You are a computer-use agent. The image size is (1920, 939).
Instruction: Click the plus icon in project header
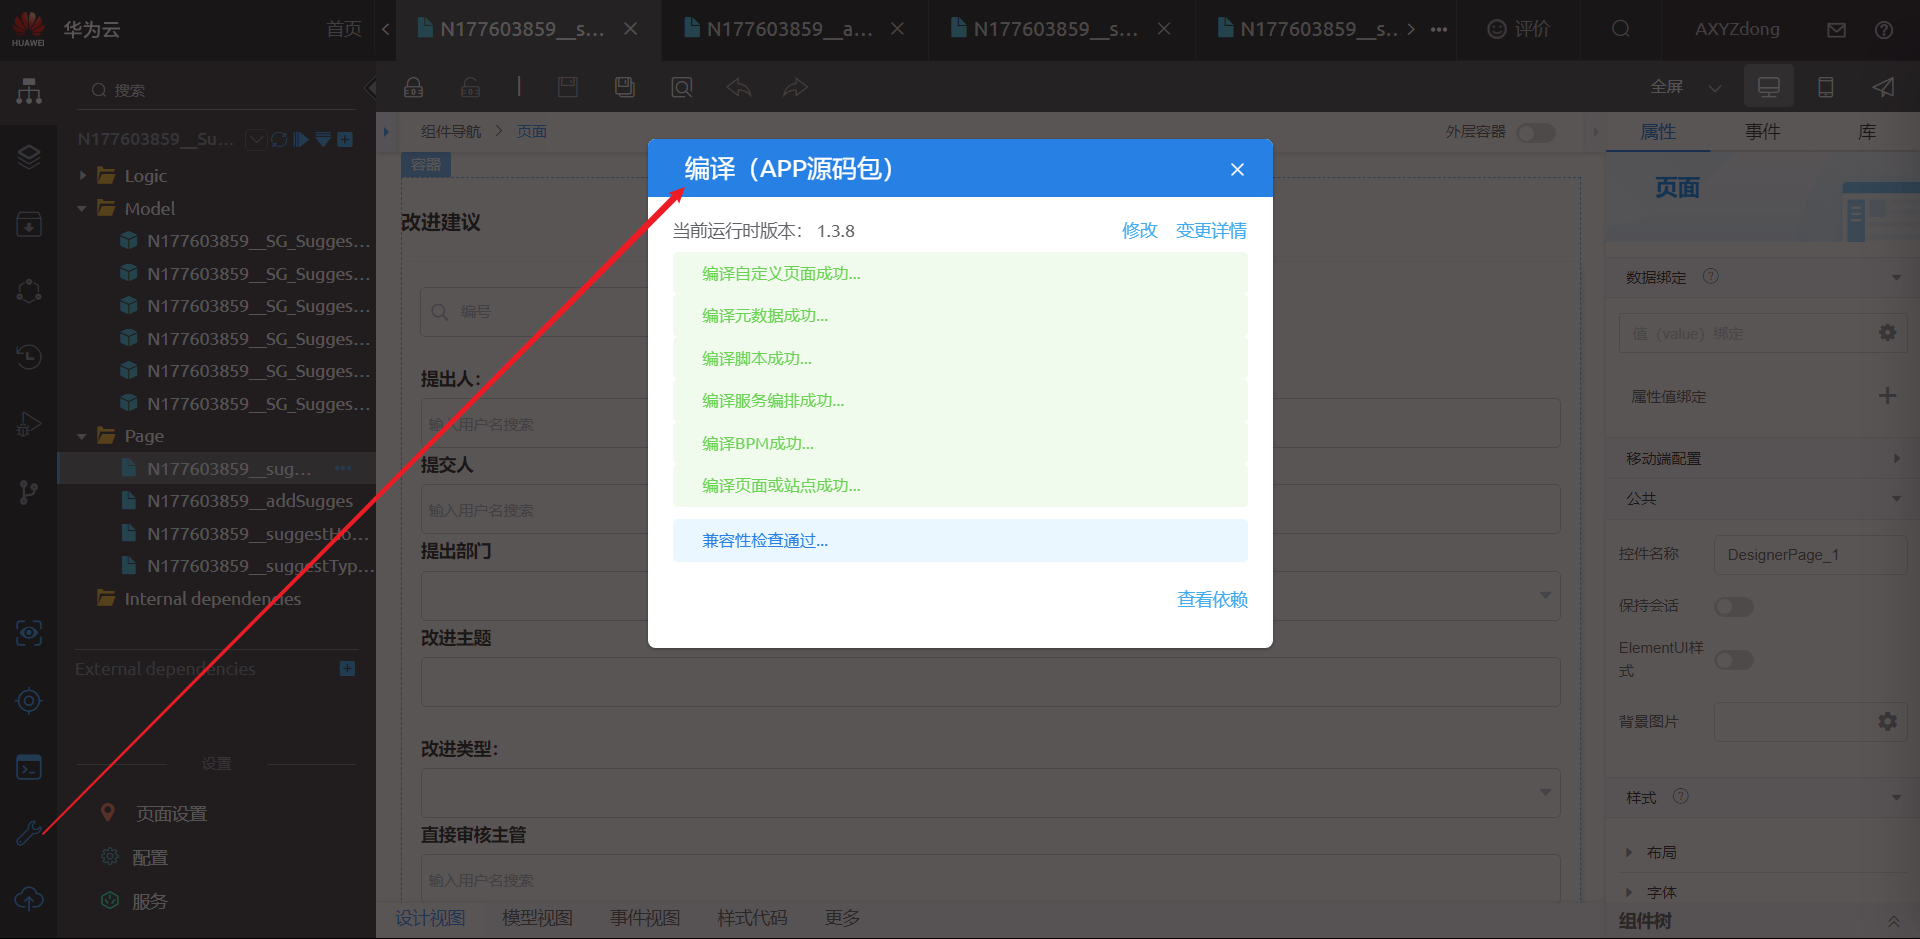(x=345, y=140)
